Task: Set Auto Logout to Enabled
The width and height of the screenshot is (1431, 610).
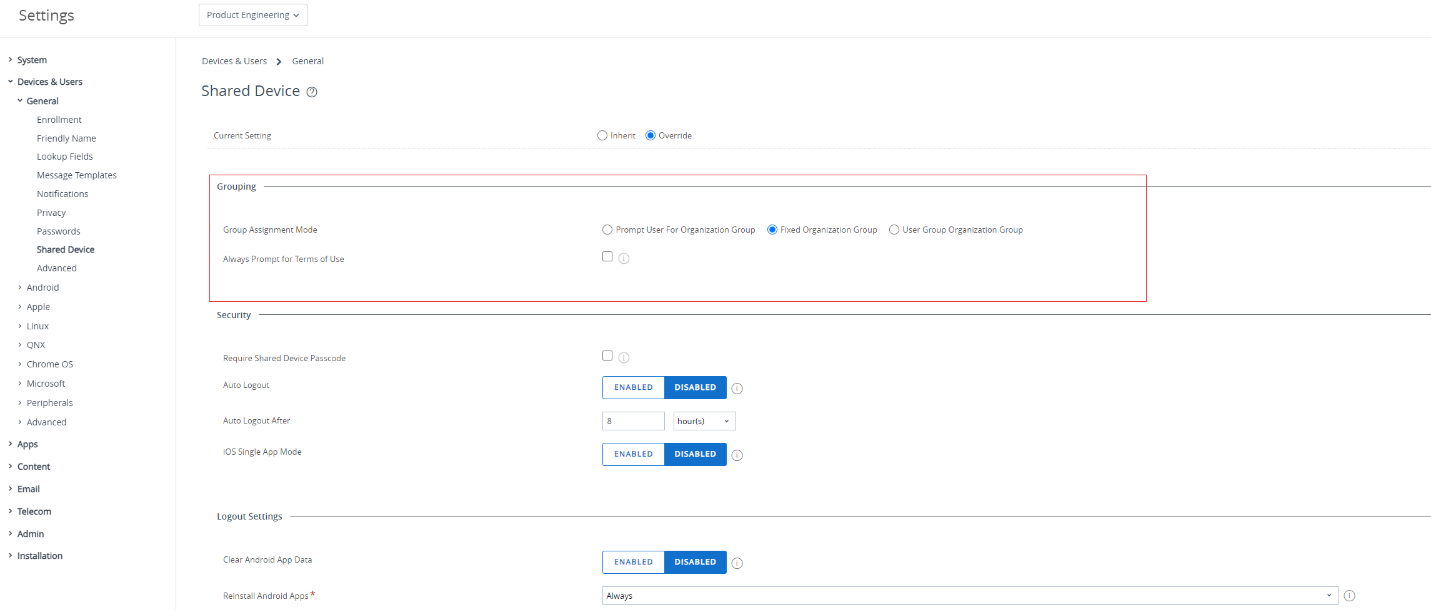Action: click(633, 387)
